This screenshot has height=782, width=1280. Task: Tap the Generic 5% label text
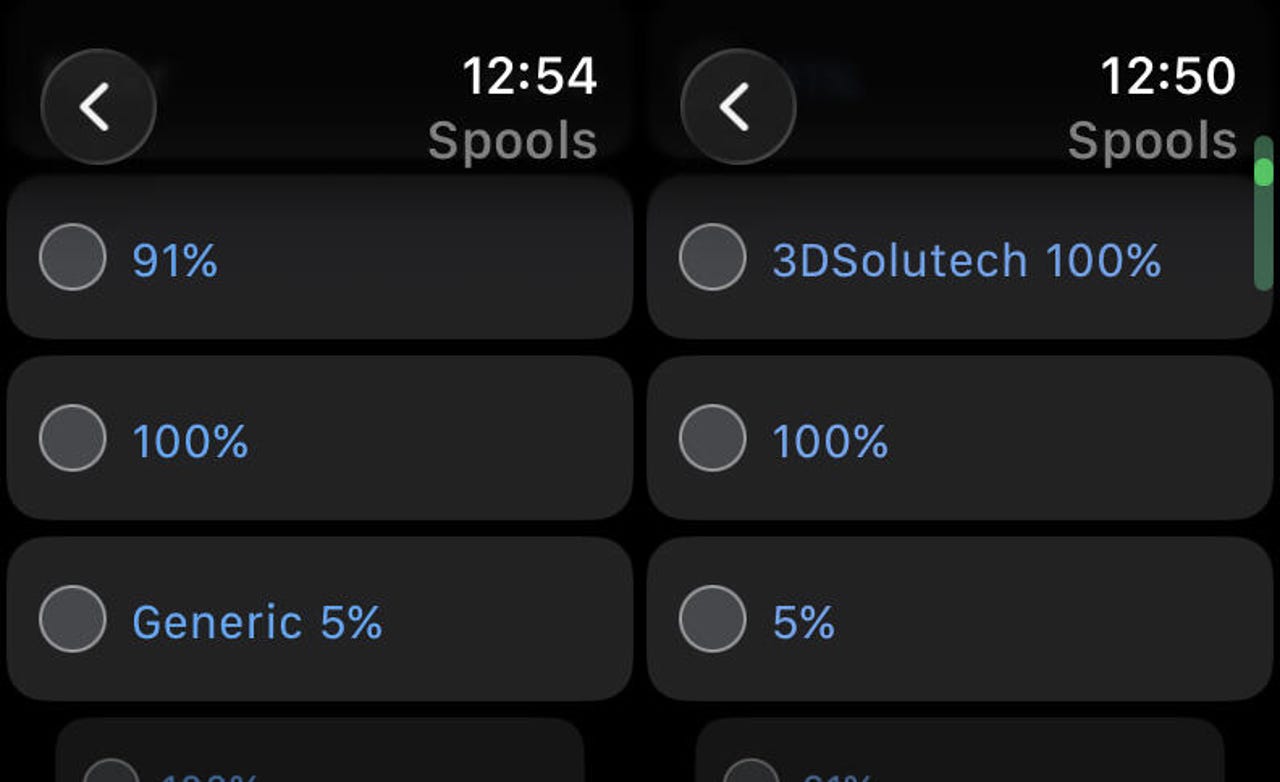click(x=257, y=623)
